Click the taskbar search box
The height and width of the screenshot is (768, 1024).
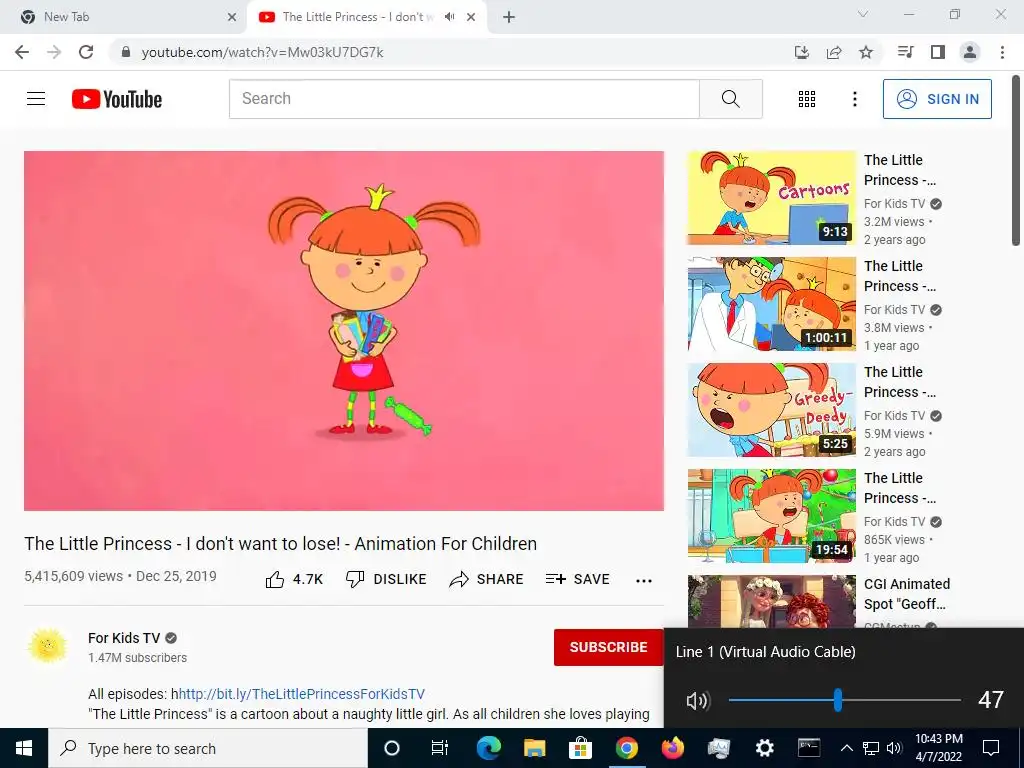click(208, 748)
